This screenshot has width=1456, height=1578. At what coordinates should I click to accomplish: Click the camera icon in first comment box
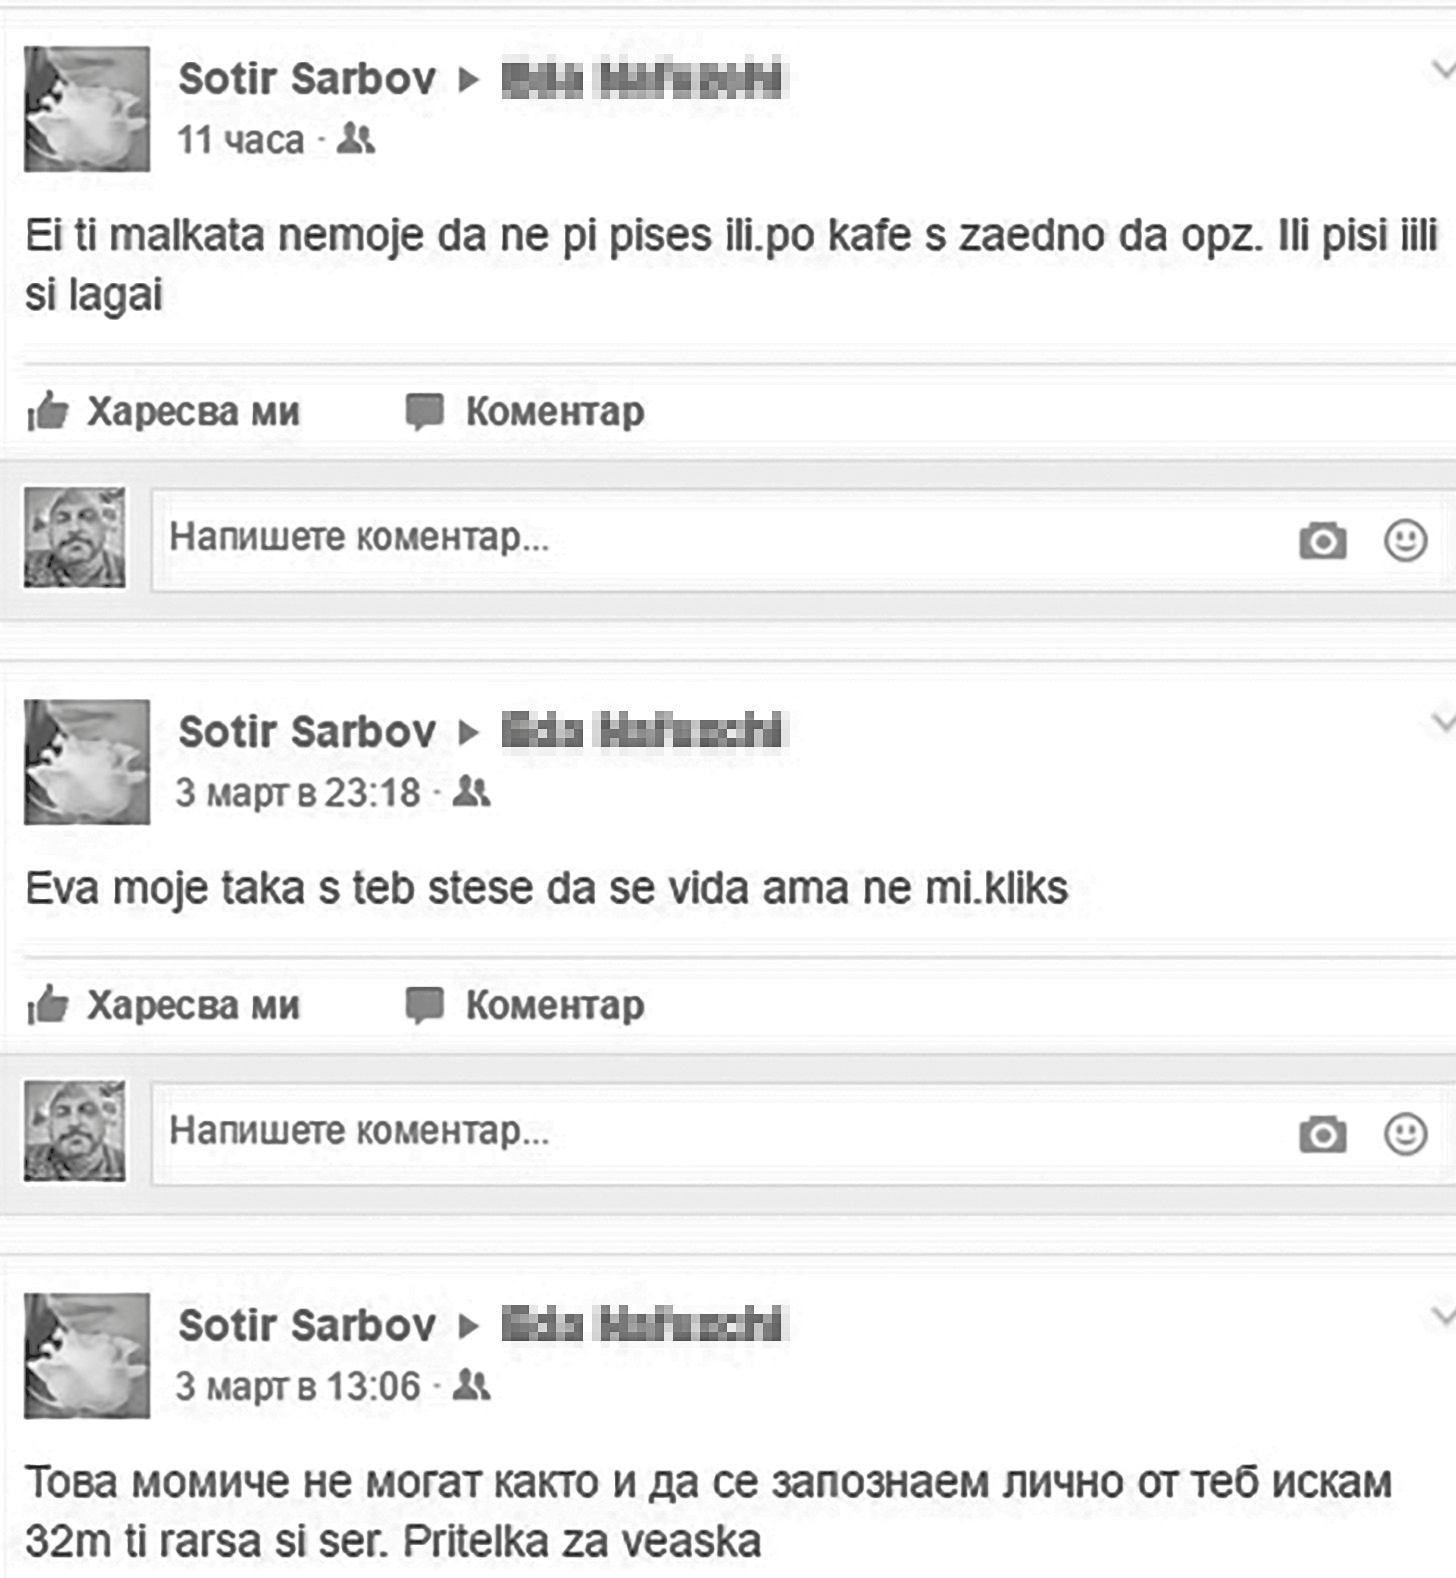point(1322,541)
